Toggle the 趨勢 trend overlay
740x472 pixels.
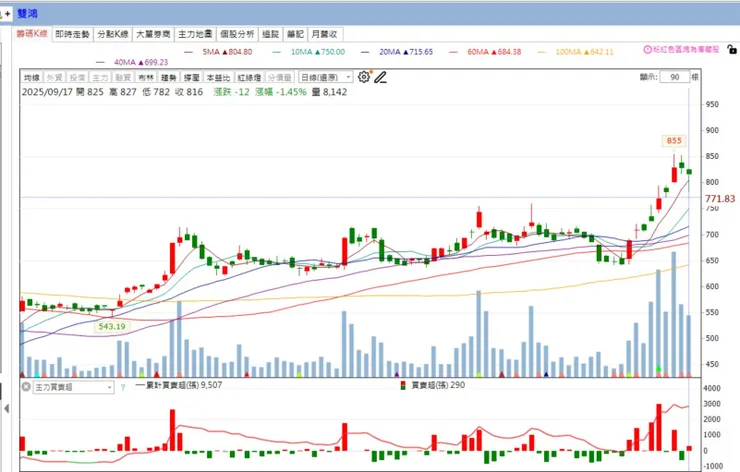click(168, 77)
